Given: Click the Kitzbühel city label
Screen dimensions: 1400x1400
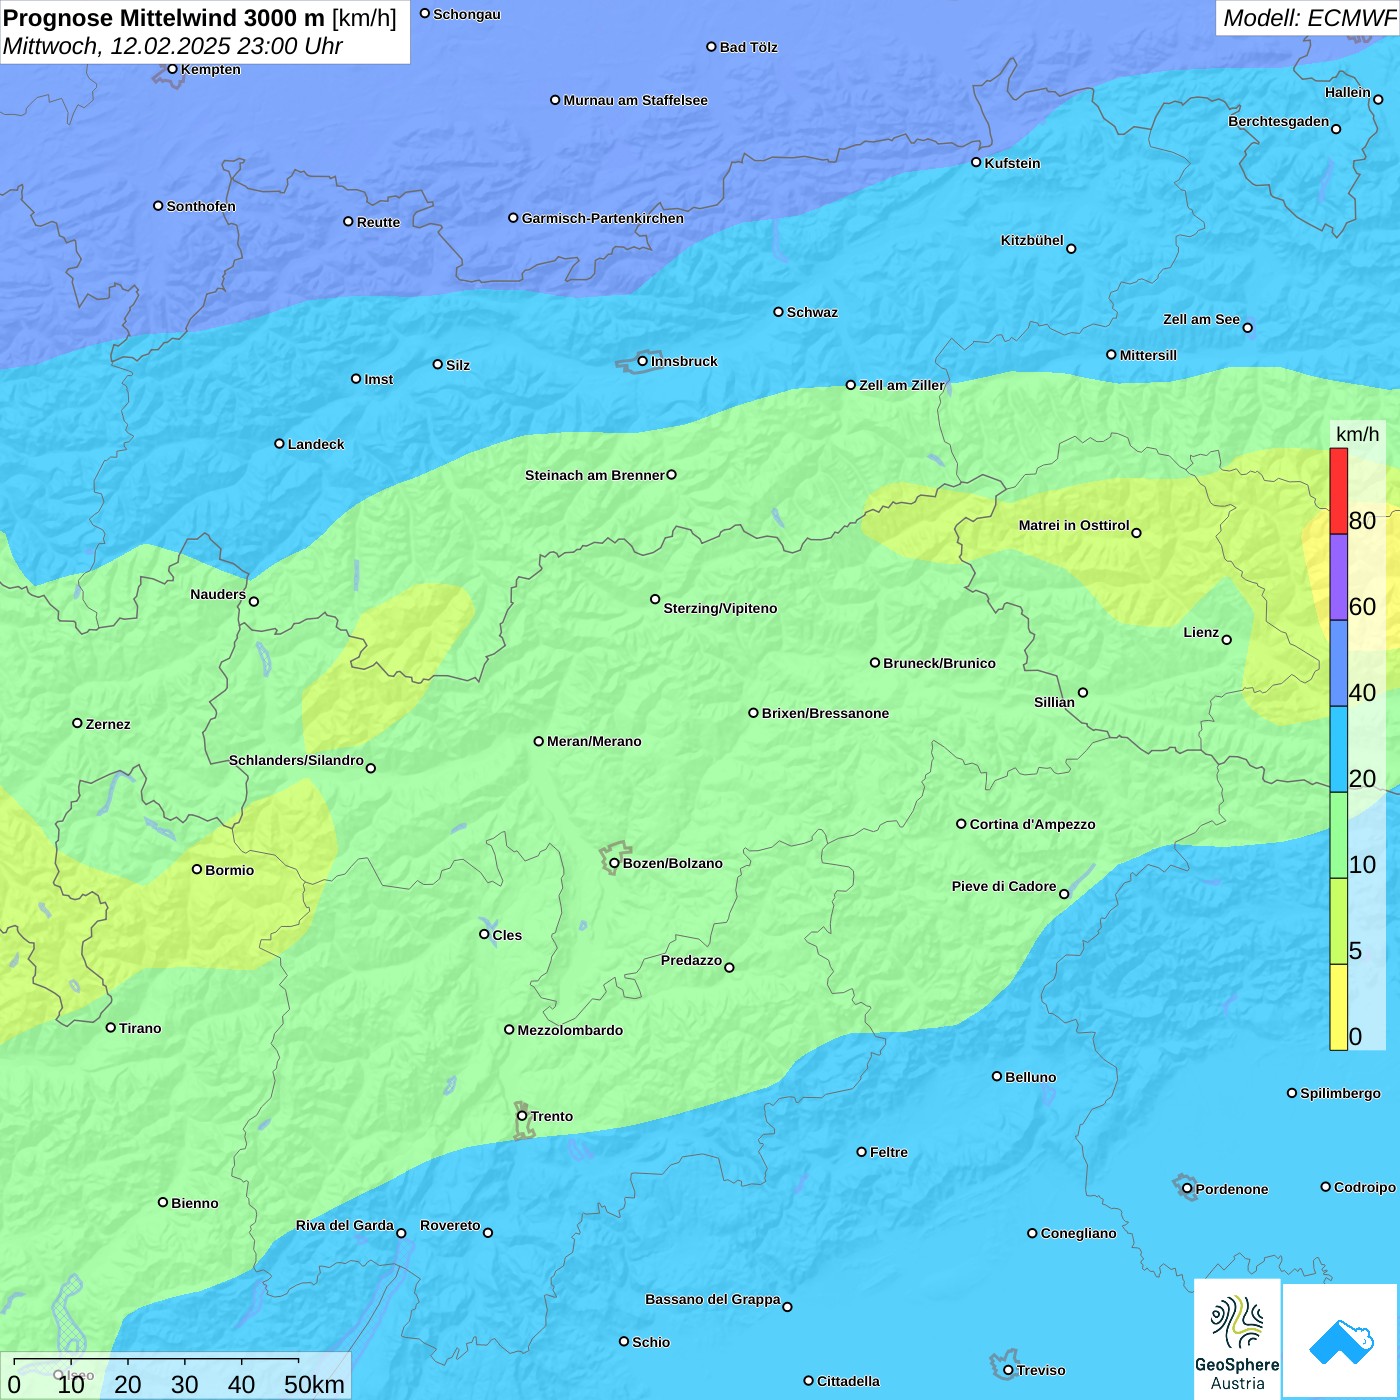Looking at the screenshot, I should click(1032, 240).
